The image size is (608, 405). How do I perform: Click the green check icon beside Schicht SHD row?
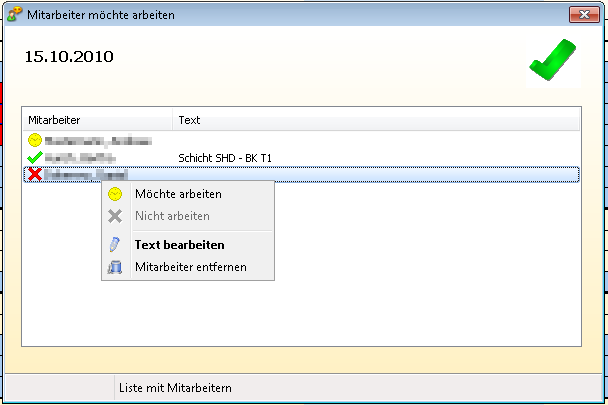pos(35,158)
